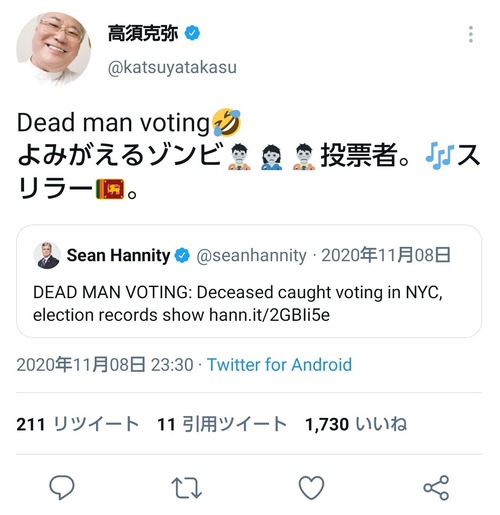Open Sean Hannity's small avatar

(x=47, y=255)
